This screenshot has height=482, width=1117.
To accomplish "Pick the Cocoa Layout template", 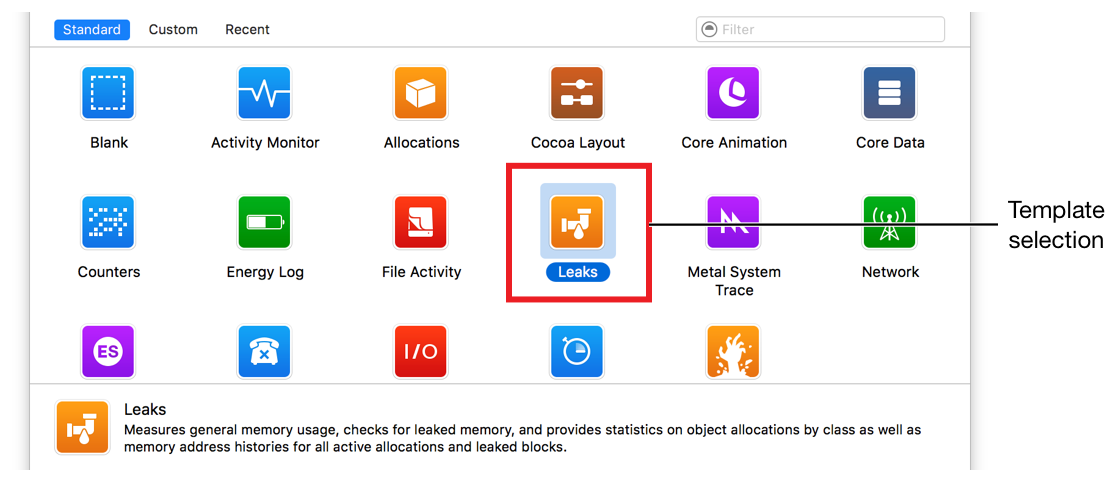I will 577,93.
